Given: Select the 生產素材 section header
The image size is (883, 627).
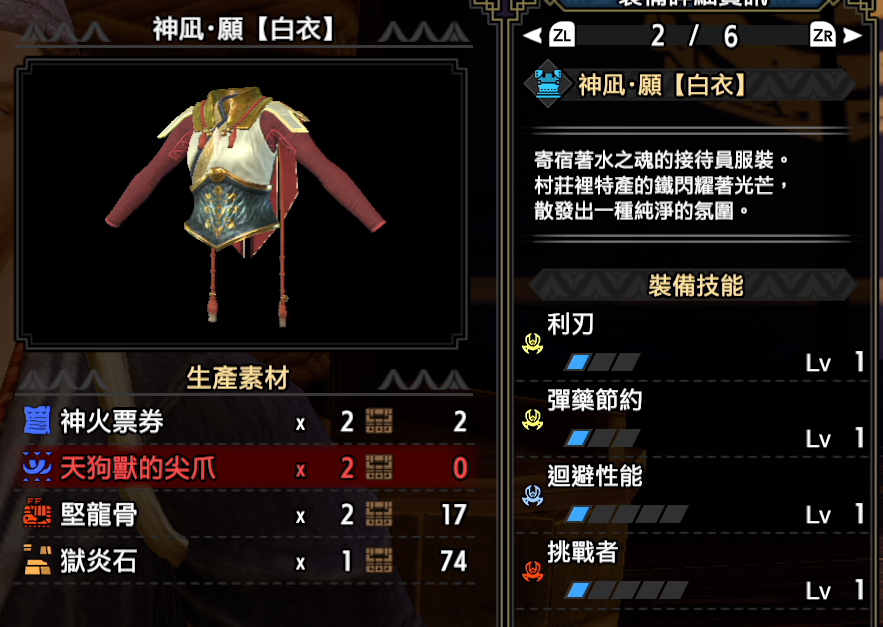Looking at the screenshot, I should pos(238,377).
